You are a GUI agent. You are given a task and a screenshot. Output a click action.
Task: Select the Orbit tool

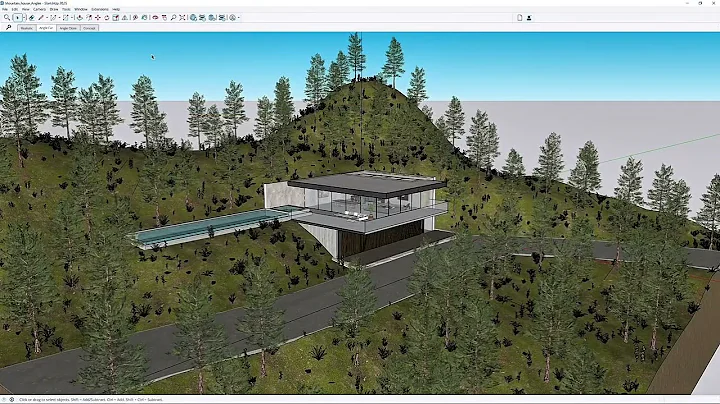click(155, 17)
